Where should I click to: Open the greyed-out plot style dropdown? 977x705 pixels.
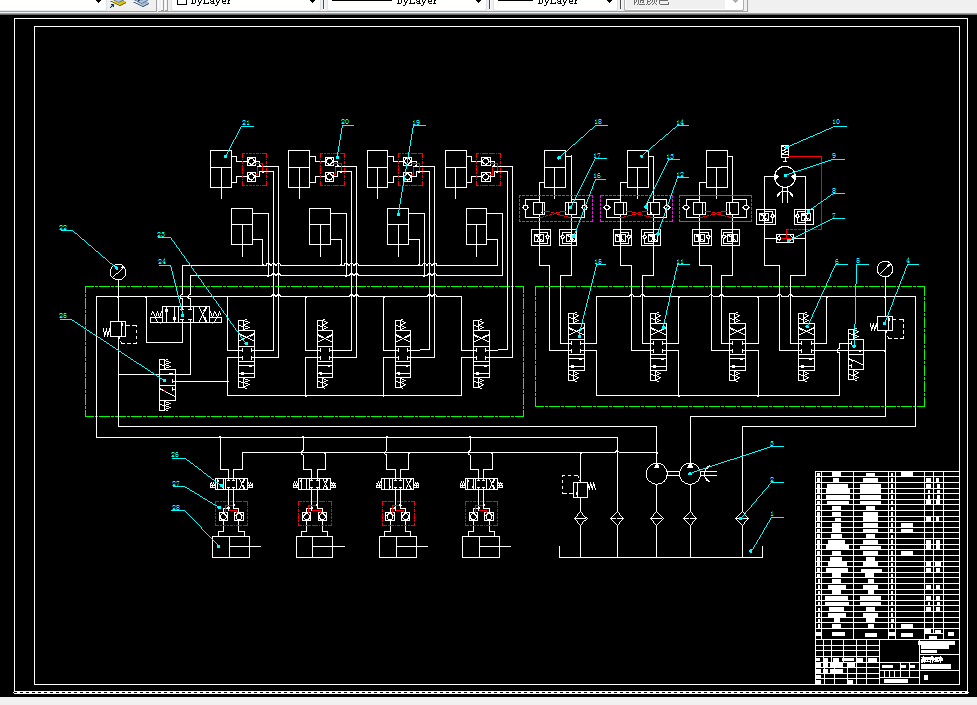click(684, 2)
